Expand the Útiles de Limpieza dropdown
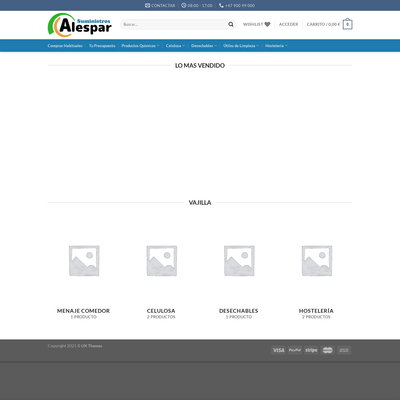Screen dimensions: 400x400 tap(241, 46)
